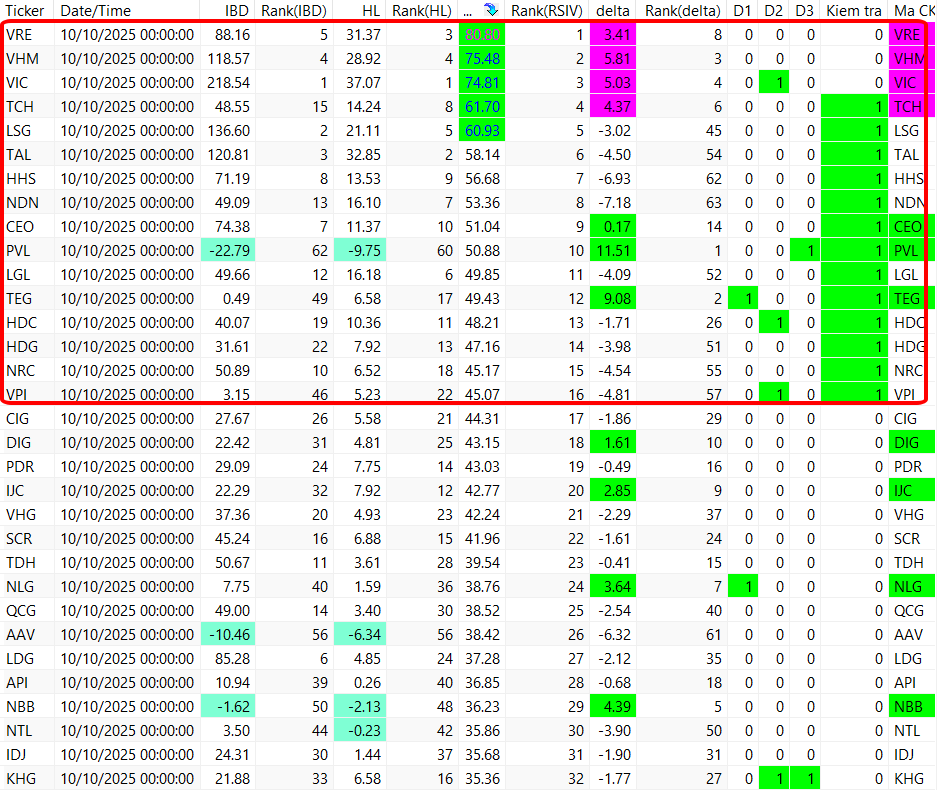Click the 74.81 value in VIC row
This screenshot has height=790, width=937.
(x=482, y=82)
